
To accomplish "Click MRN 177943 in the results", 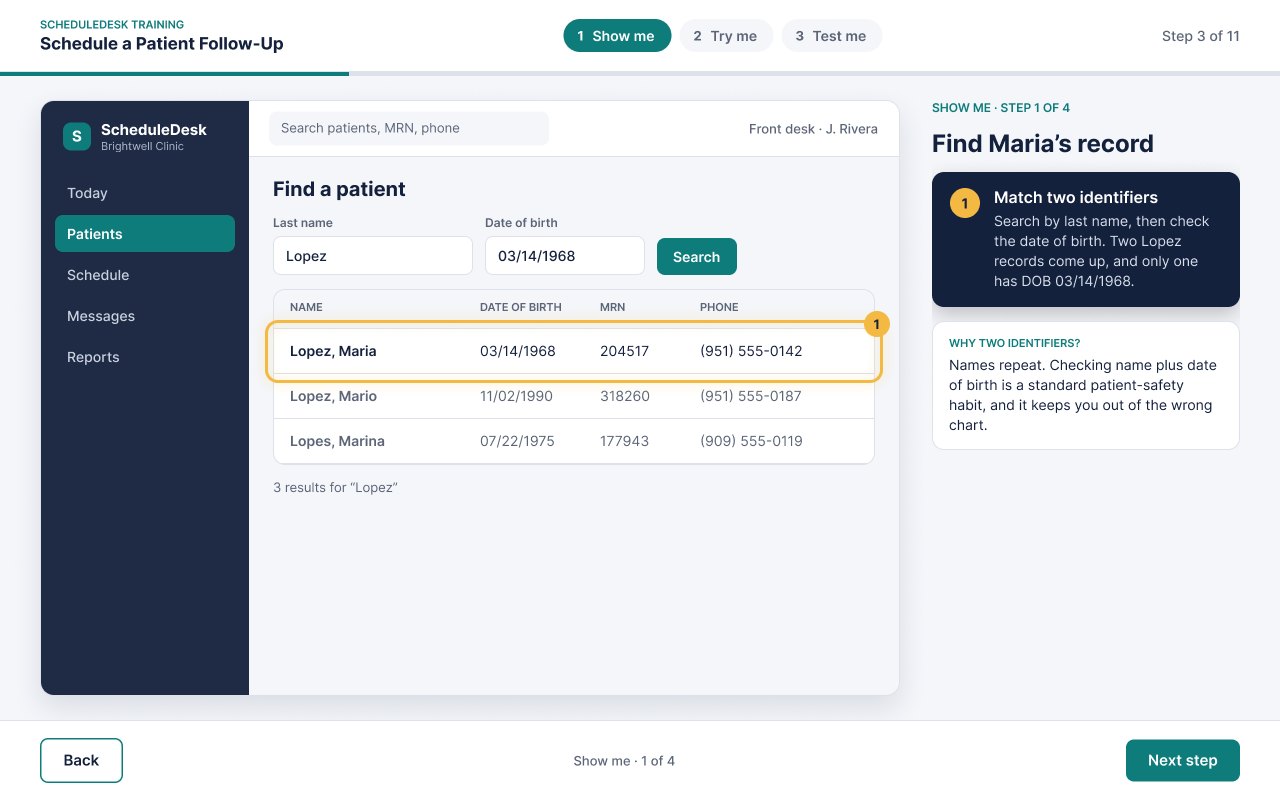I will click(625, 441).
